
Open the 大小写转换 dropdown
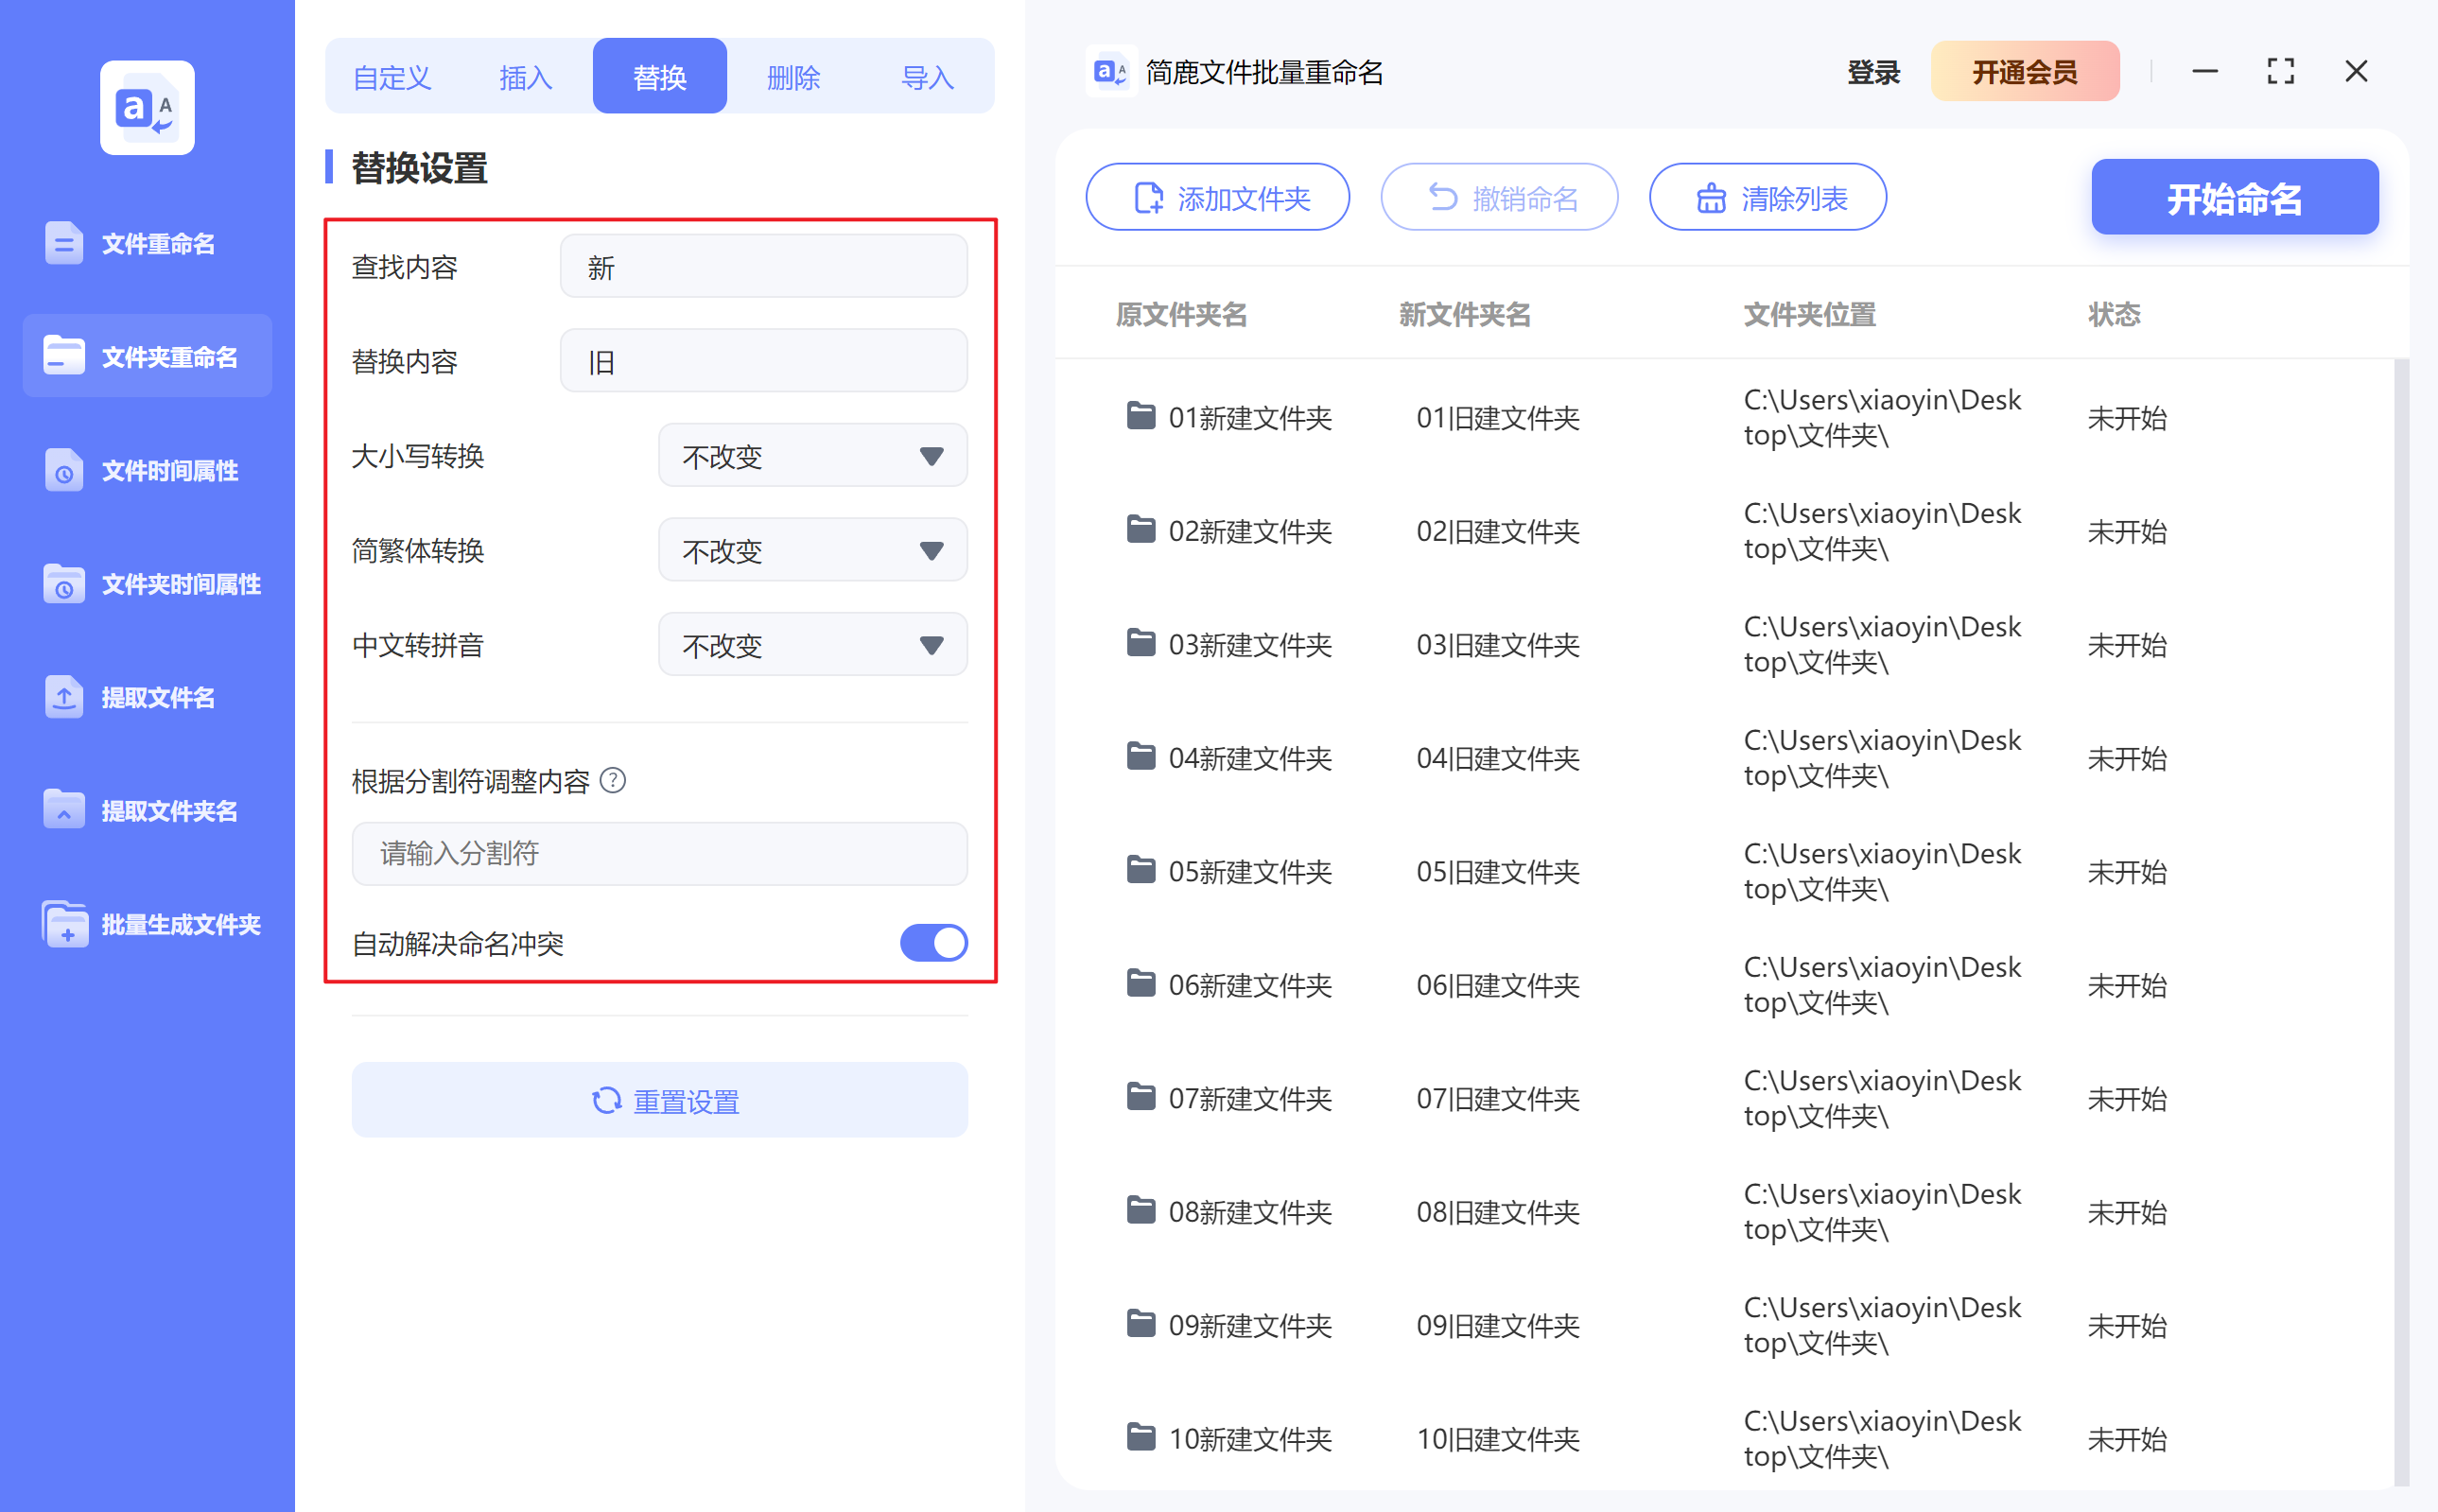click(811, 456)
